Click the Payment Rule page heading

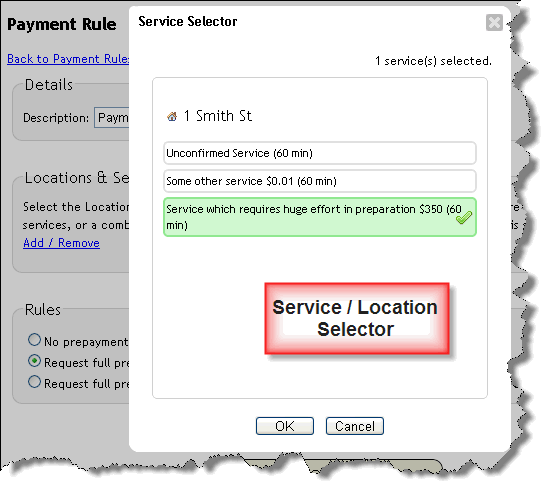coord(62,24)
